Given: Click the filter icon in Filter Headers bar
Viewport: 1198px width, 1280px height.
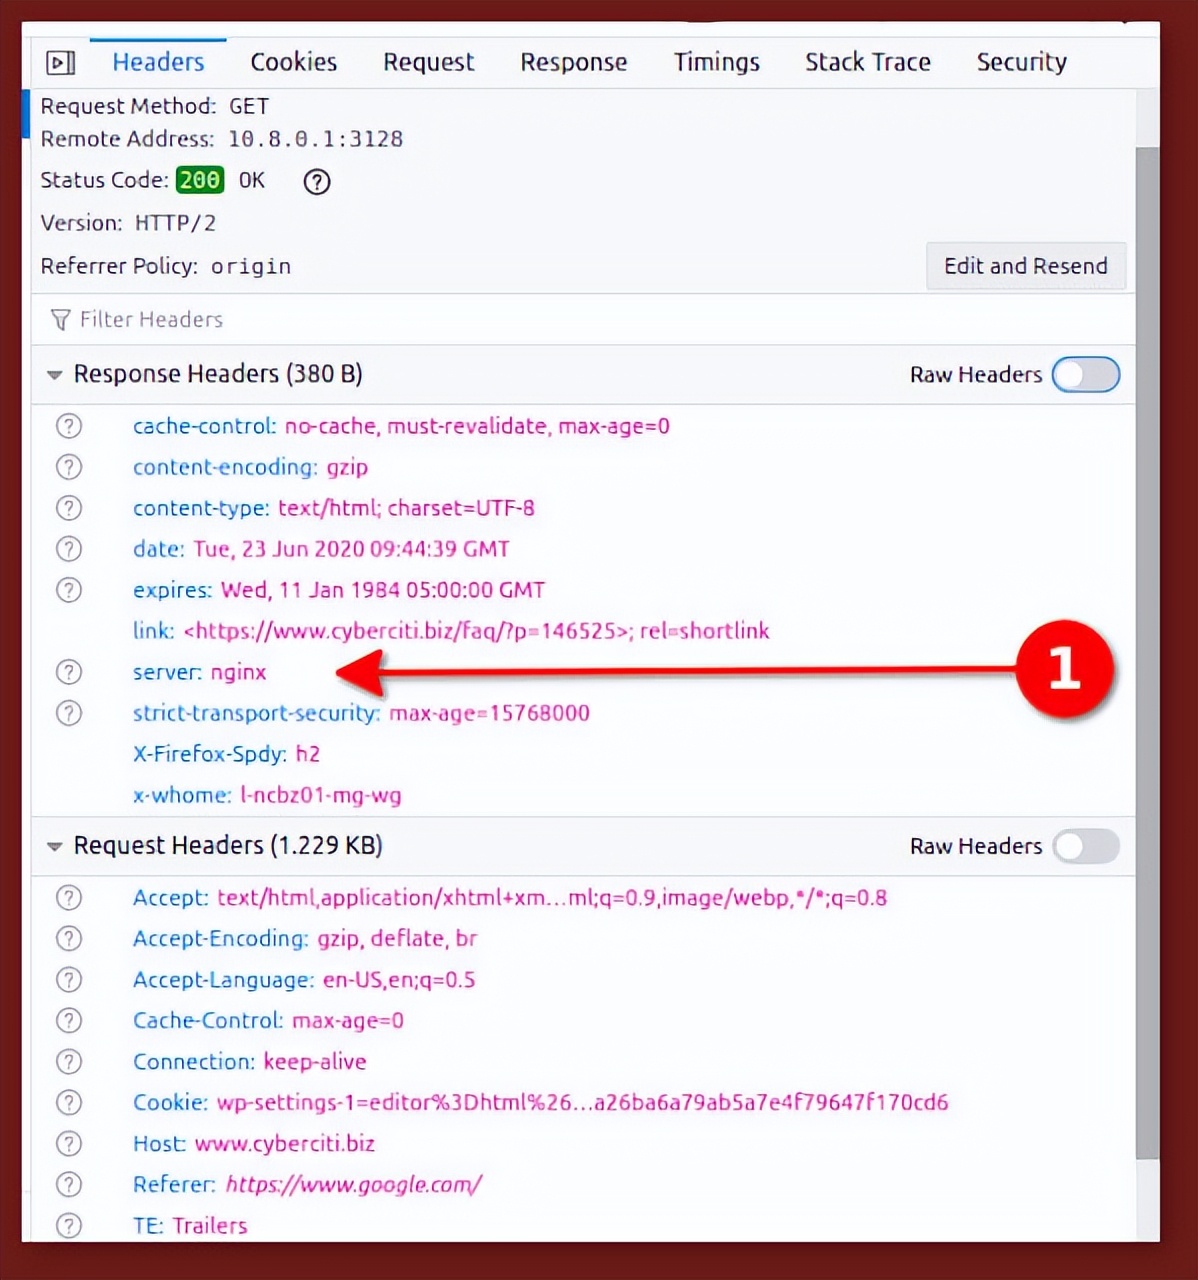Looking at the screenshot, I should tap(60, 319).
